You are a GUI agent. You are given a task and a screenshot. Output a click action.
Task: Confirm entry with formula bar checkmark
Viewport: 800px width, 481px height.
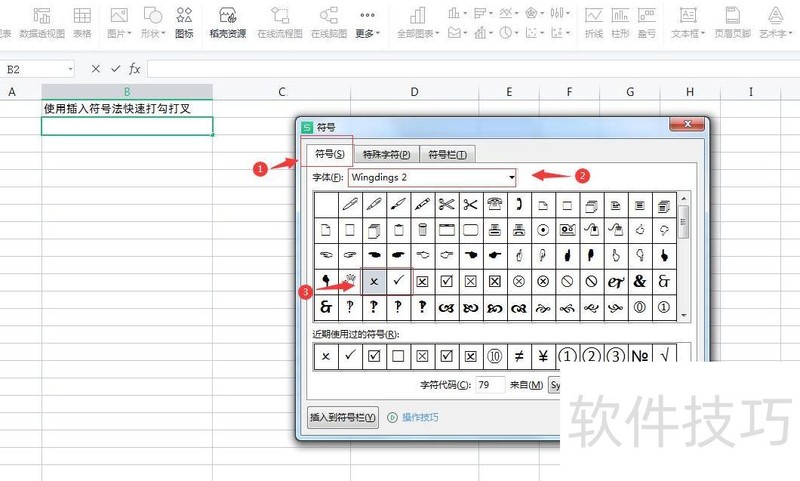115,68
